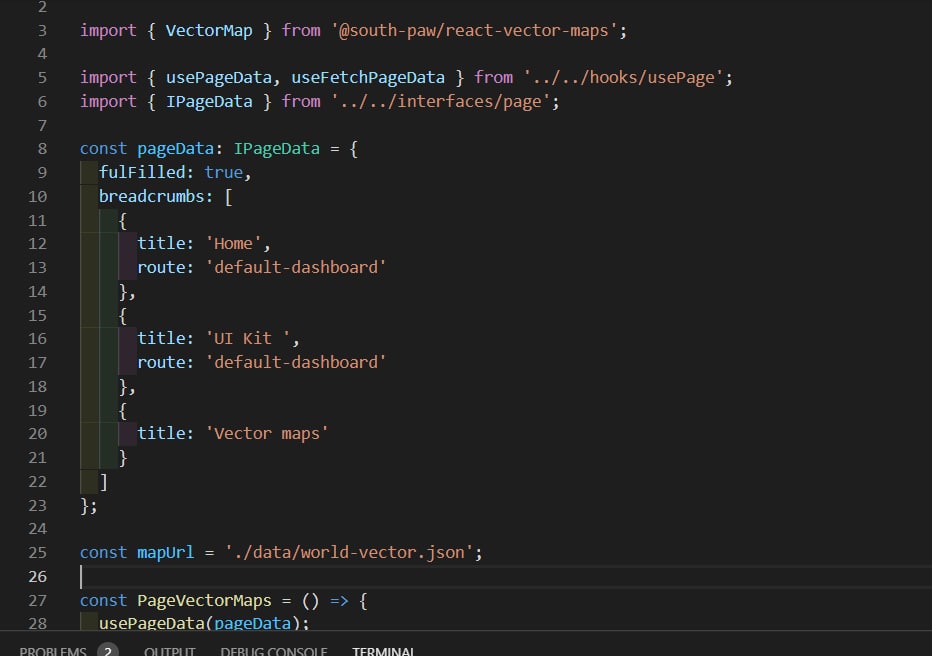Open the PROBLEMS panel tab

click(x=53, y=651)
